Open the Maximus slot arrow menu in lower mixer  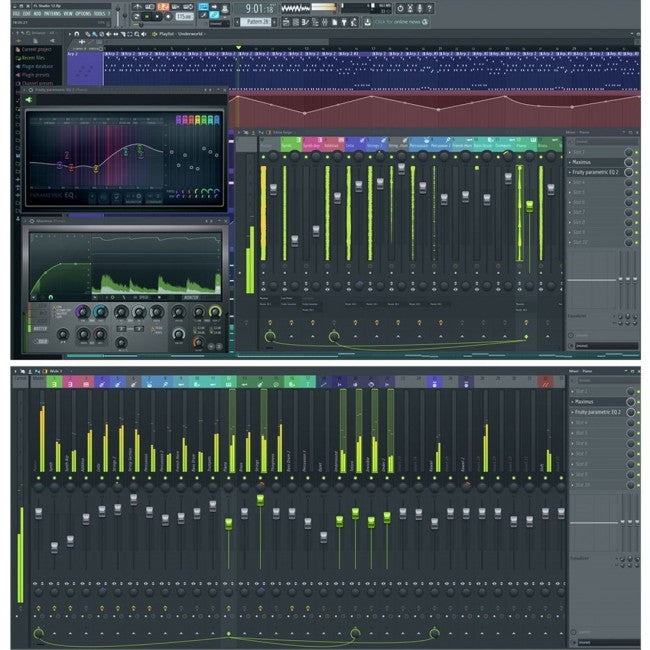click(571, 402)
